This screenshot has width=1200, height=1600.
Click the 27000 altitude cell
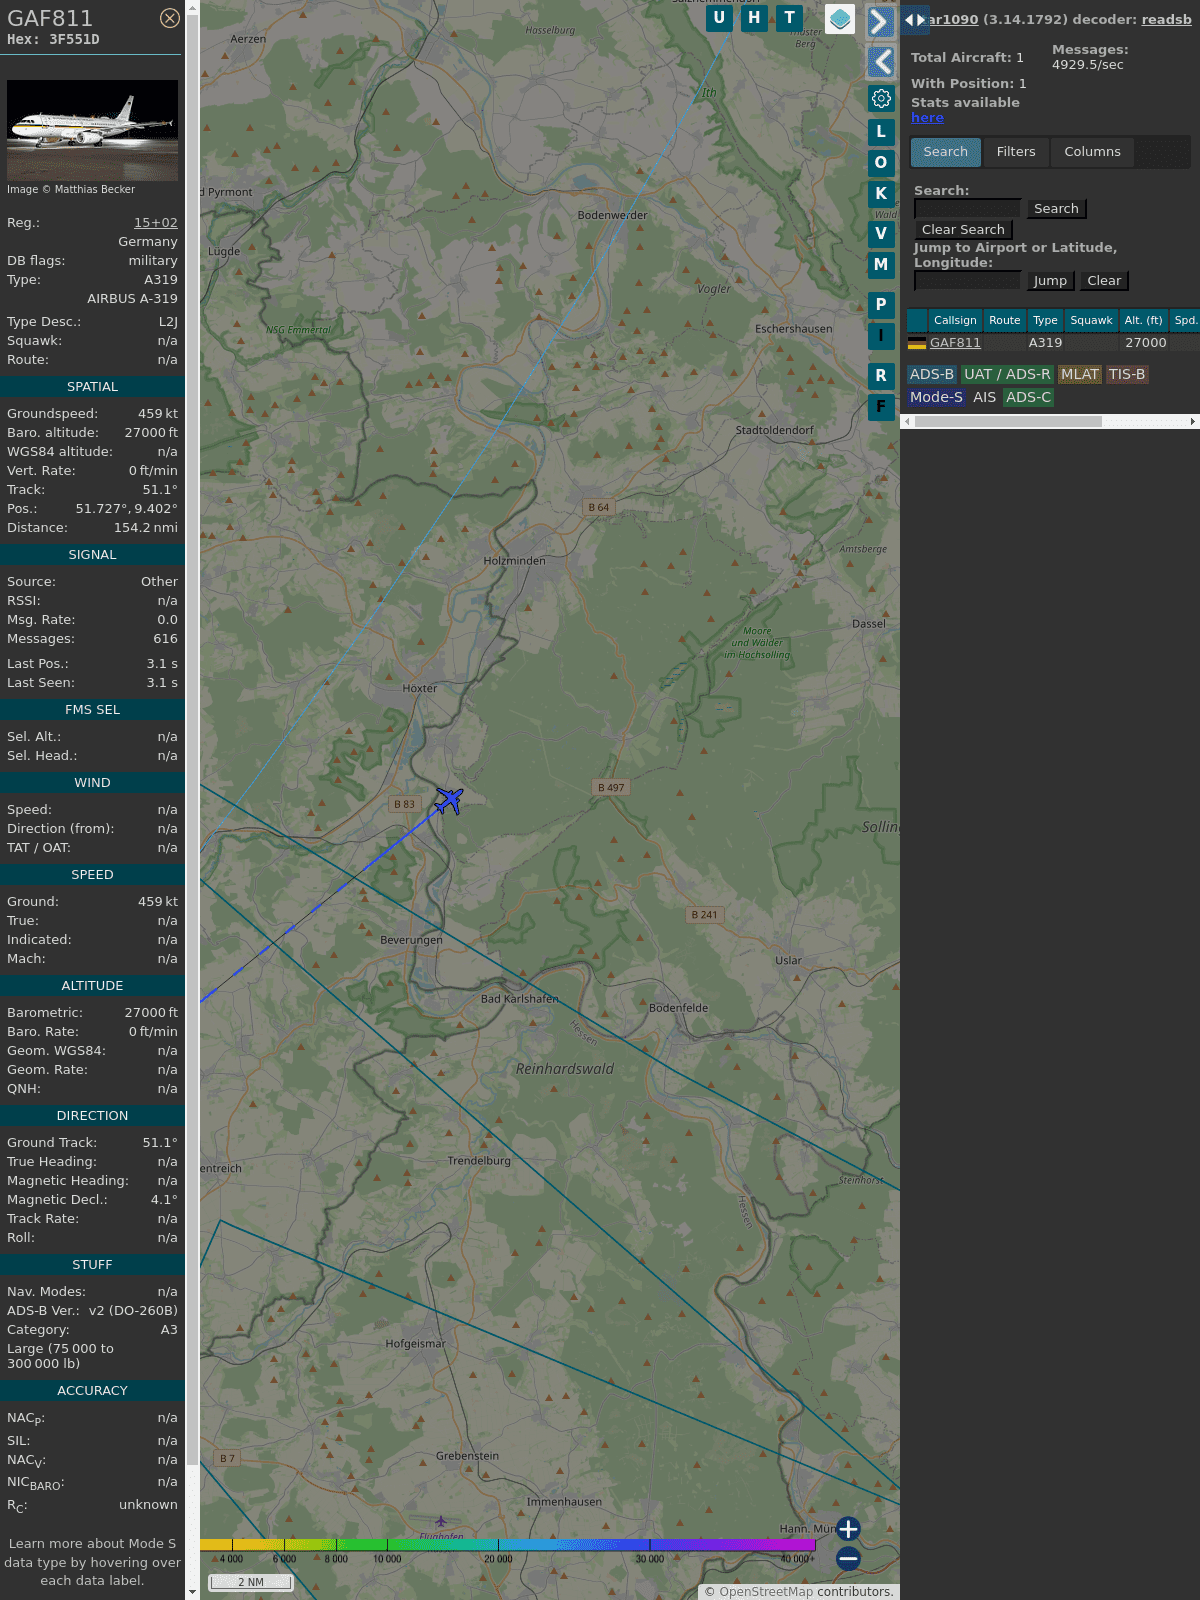point(1145,343)
